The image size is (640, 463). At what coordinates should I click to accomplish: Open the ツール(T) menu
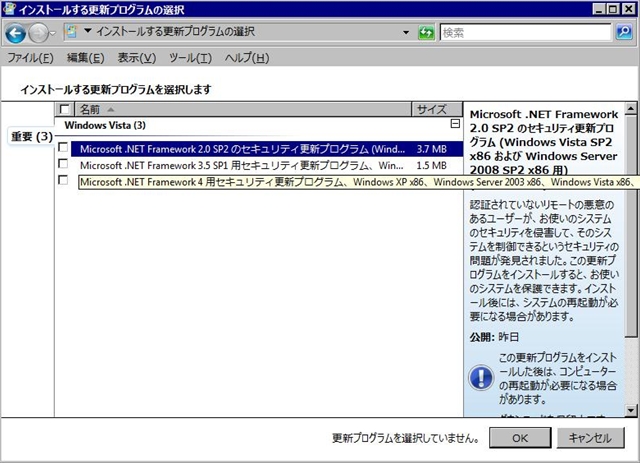pyautogui.click(x=190, y=58)
